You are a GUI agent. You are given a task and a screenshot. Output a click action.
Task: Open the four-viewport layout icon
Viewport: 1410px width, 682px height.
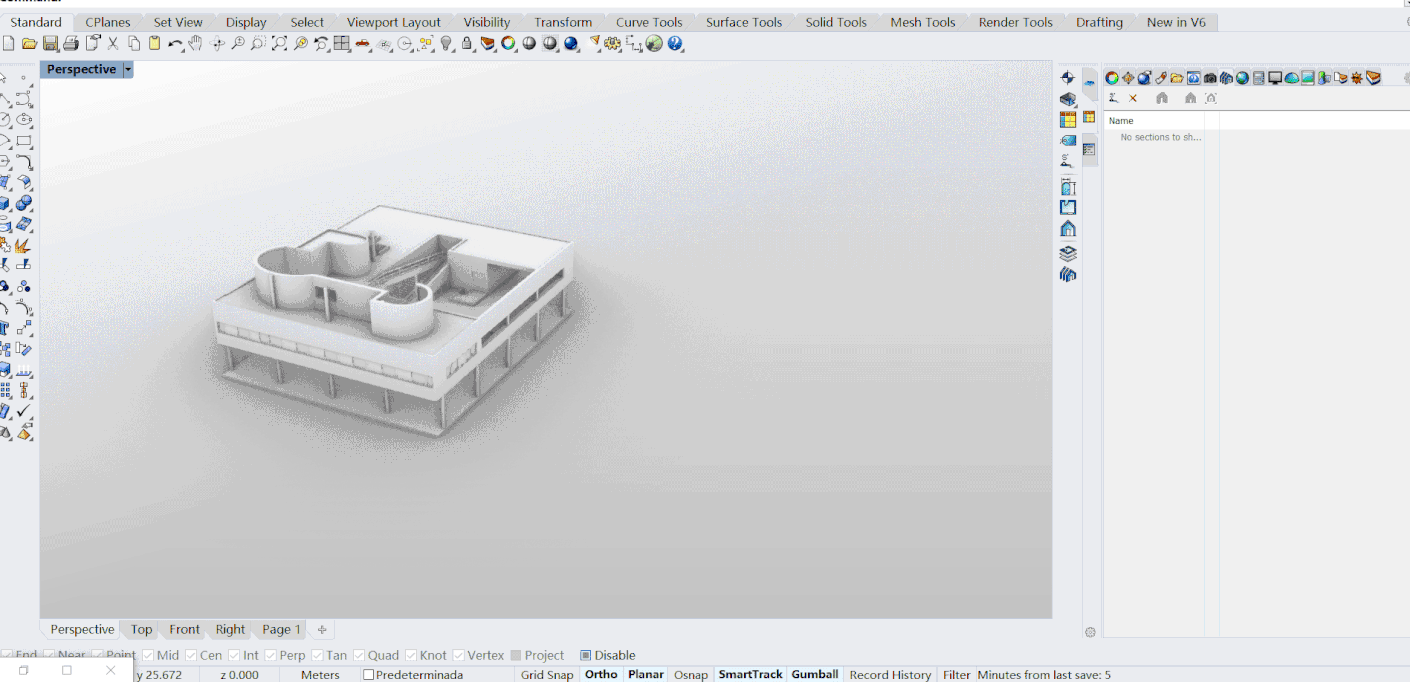pyautogui.click(x=342, y=43)
